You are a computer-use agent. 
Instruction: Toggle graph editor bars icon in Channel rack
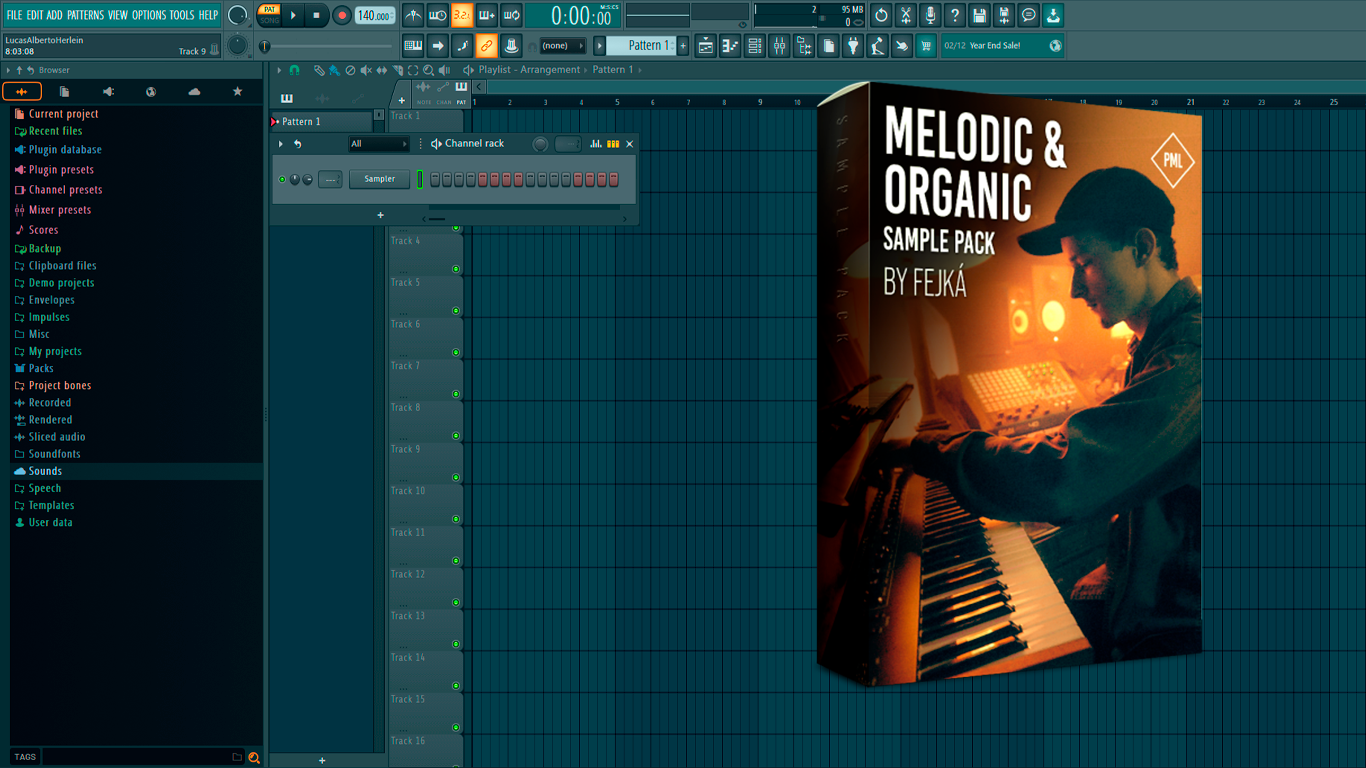(x=596, y=144)
